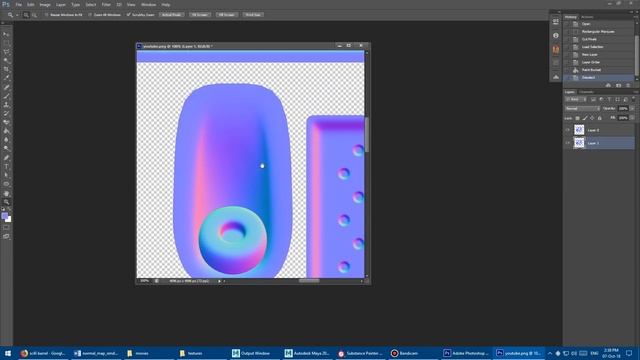Viewport: 640px width, 360px height.
Task: Set the foreground color swatch
Action: 4,215
